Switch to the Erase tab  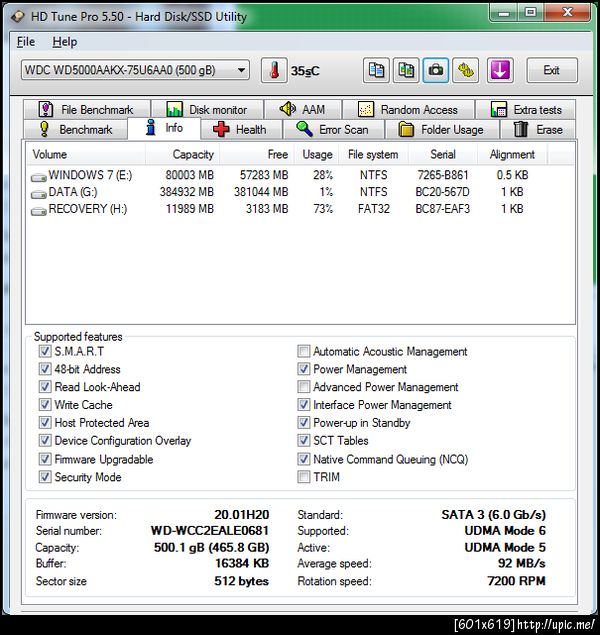click(x=538, y=130)
